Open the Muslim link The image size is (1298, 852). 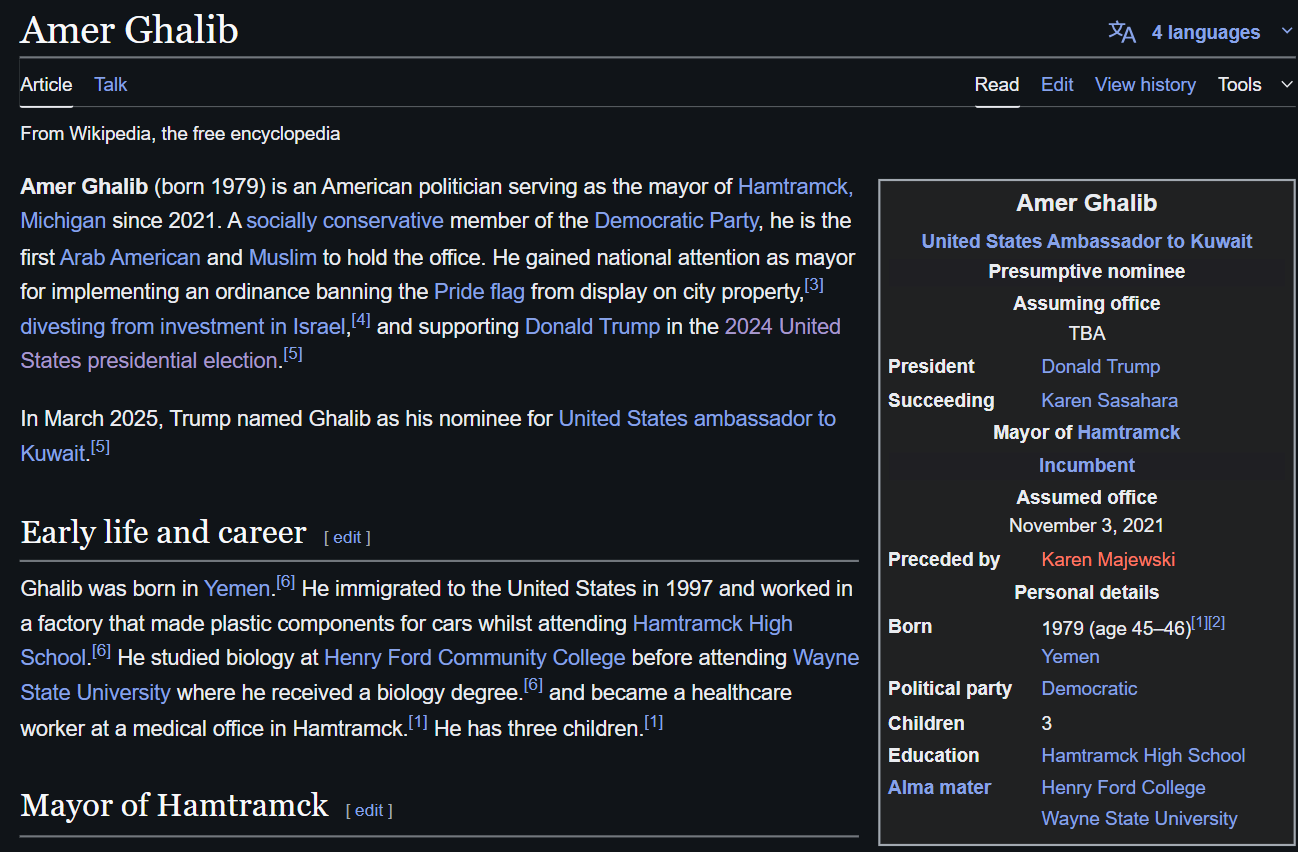click(282, 257)
